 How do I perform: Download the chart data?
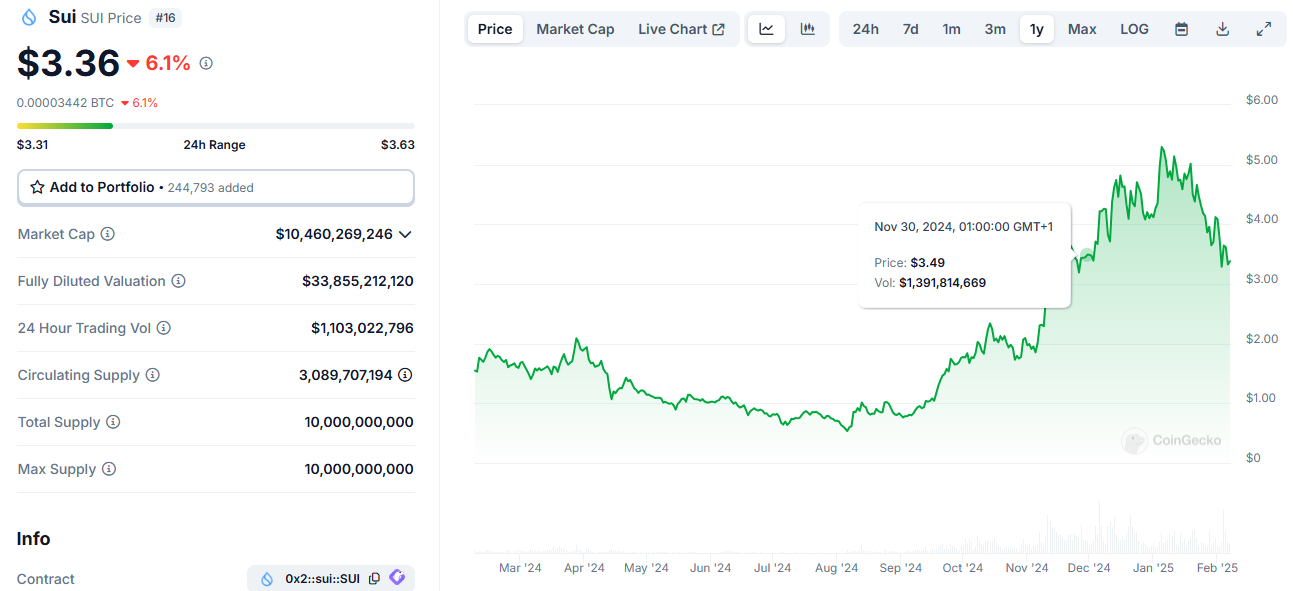[x=1222, y=29]
